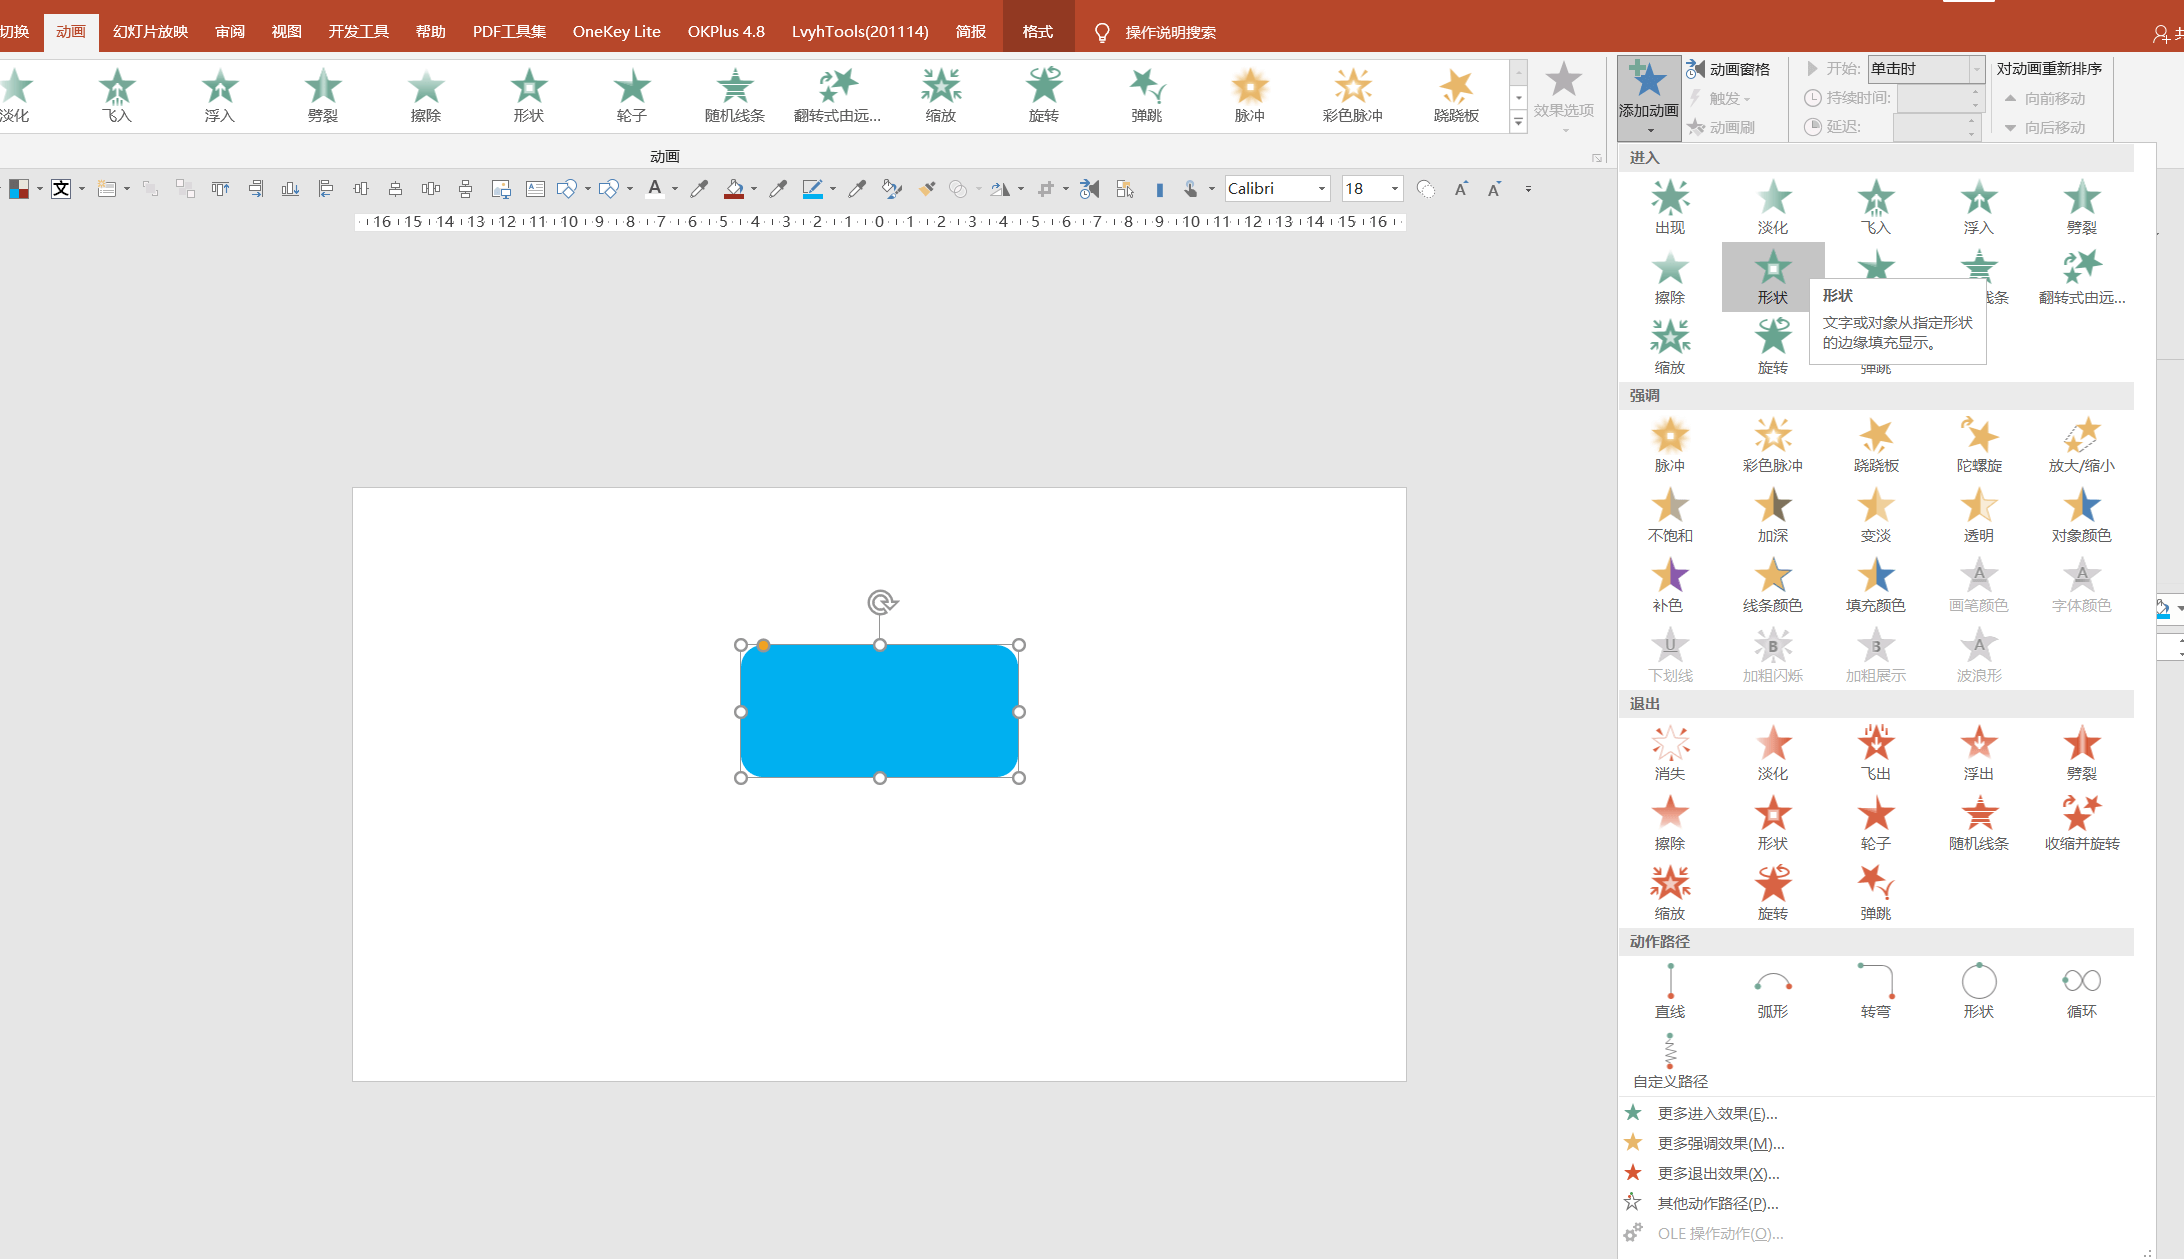The width and height of the screenshot is (2184, 1259).
Task: Apply the highlighted 形状 entrance animation
Action: [1773, 277]
